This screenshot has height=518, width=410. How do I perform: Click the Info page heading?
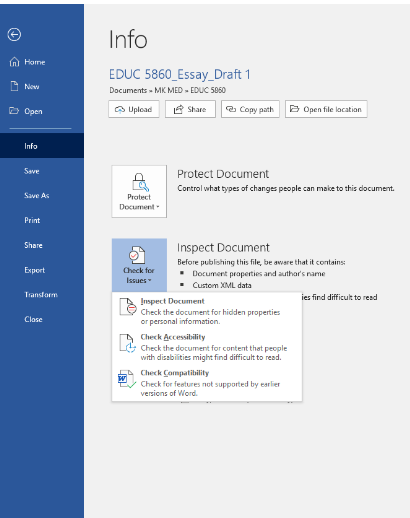(x=128, y=39)
